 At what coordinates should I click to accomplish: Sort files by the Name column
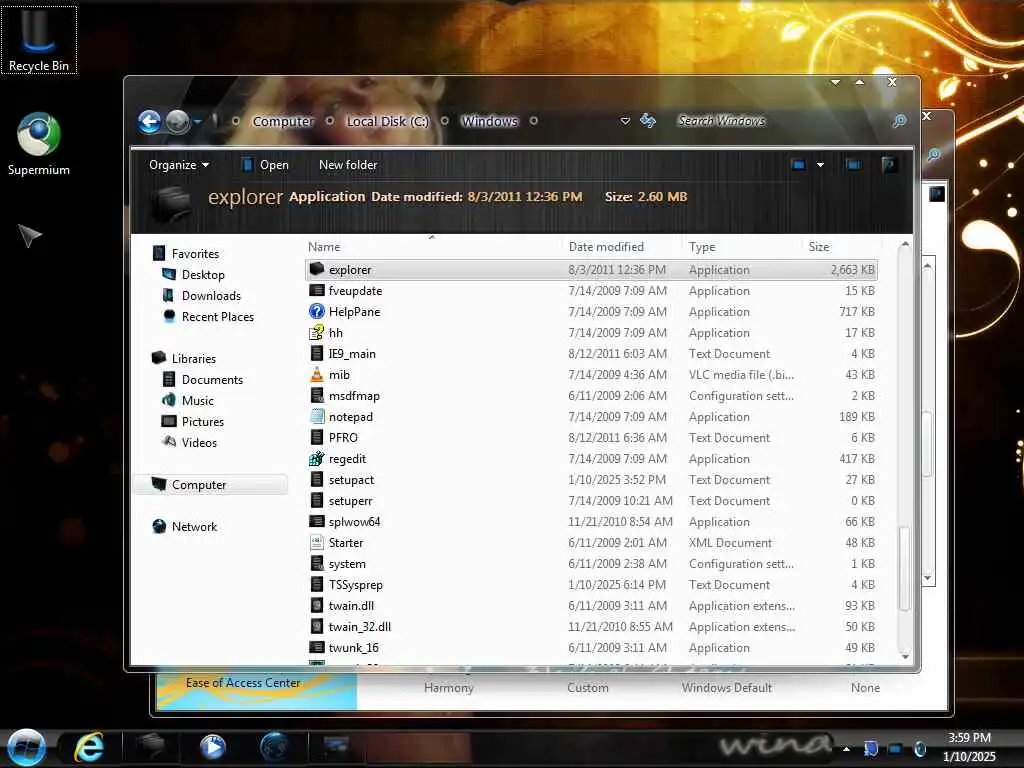pyautogui.click(x=433, y=247)
